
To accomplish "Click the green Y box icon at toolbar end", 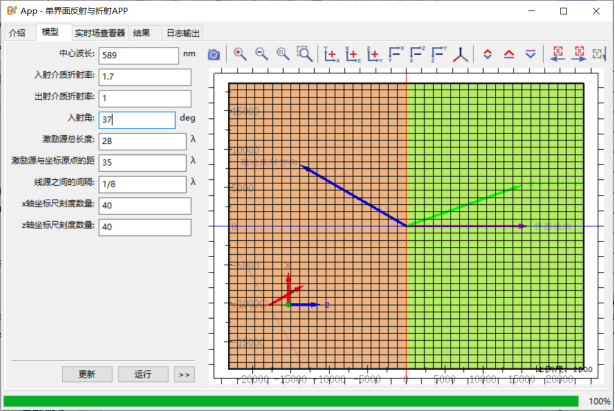I will pyautogui.click(x=599, y=54).
